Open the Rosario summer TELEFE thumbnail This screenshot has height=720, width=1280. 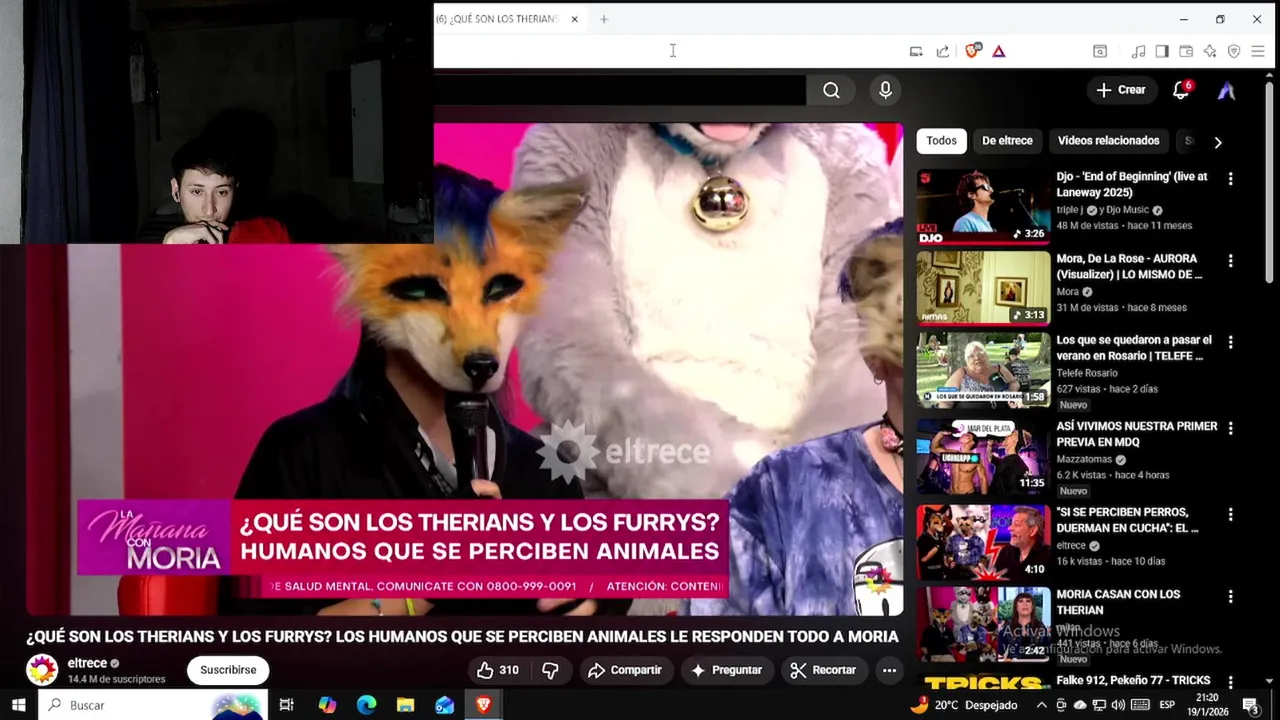coord(984,370)
